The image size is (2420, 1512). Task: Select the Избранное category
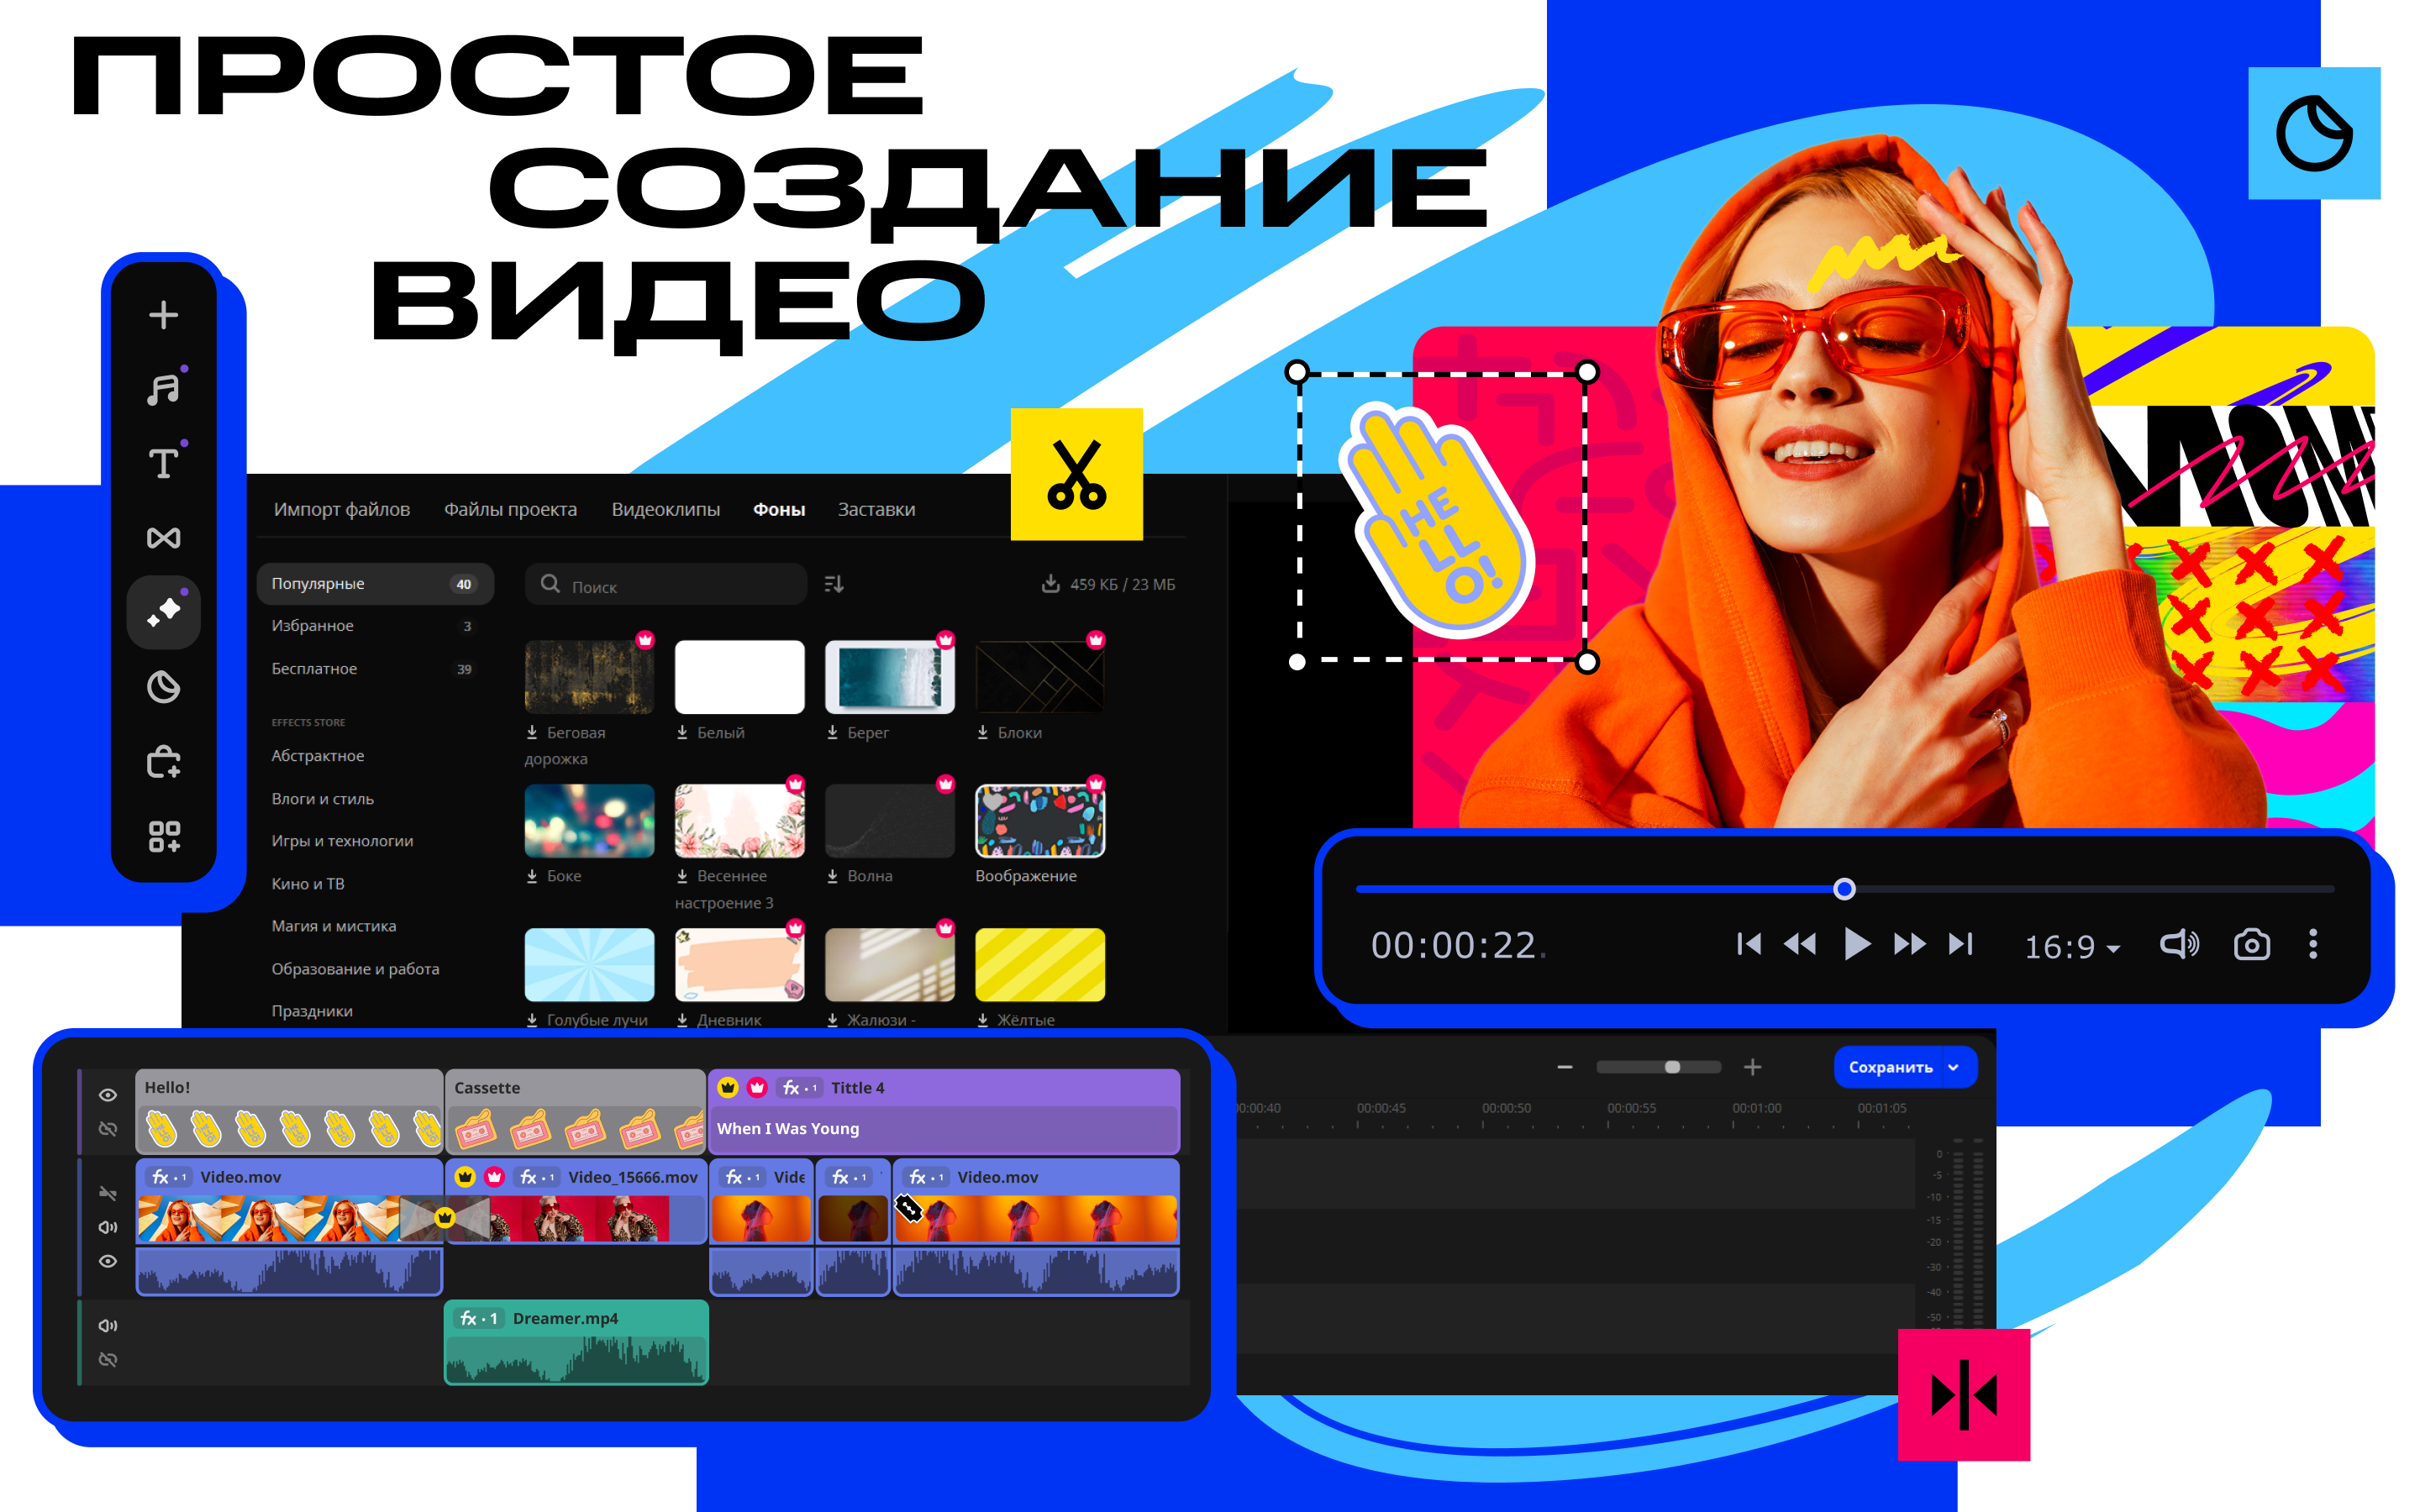point(375,626)
